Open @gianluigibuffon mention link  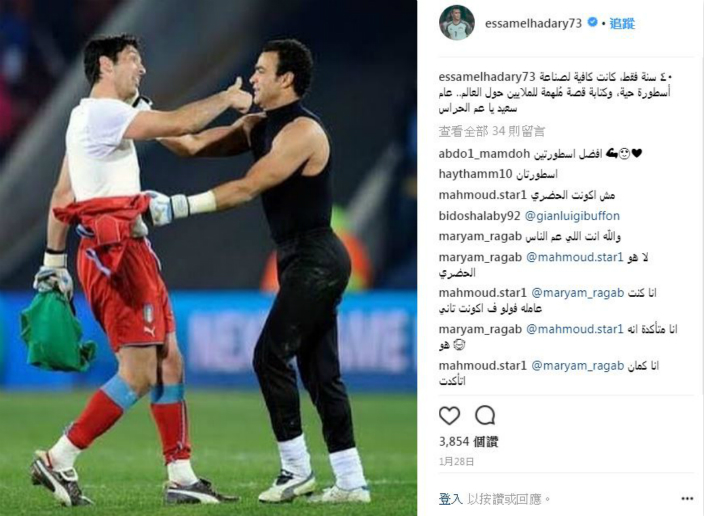point(572,216)
